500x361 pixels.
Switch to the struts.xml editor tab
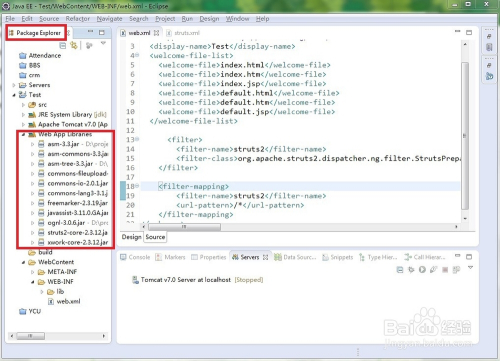pyautogui.click(x=183, y=33)
